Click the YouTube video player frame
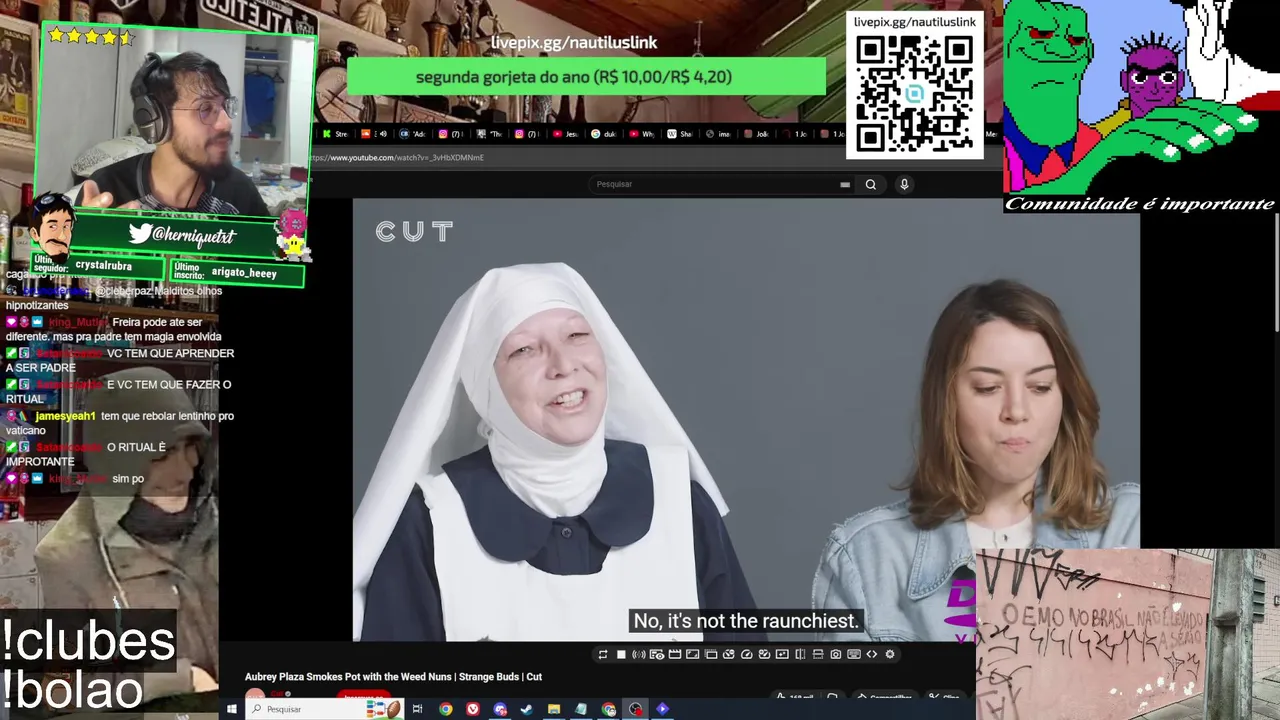 pos(746,420)
